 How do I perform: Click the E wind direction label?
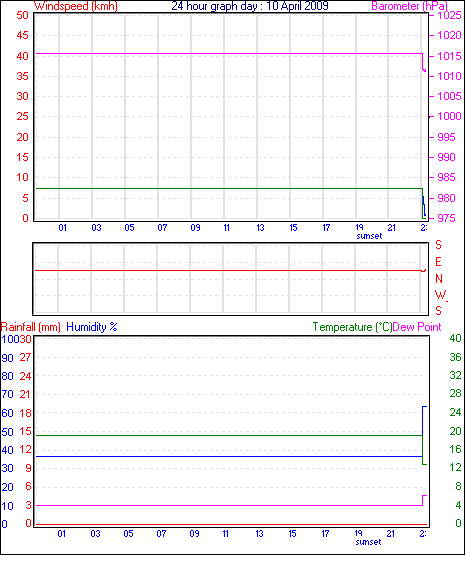click(x=438, y=262)
